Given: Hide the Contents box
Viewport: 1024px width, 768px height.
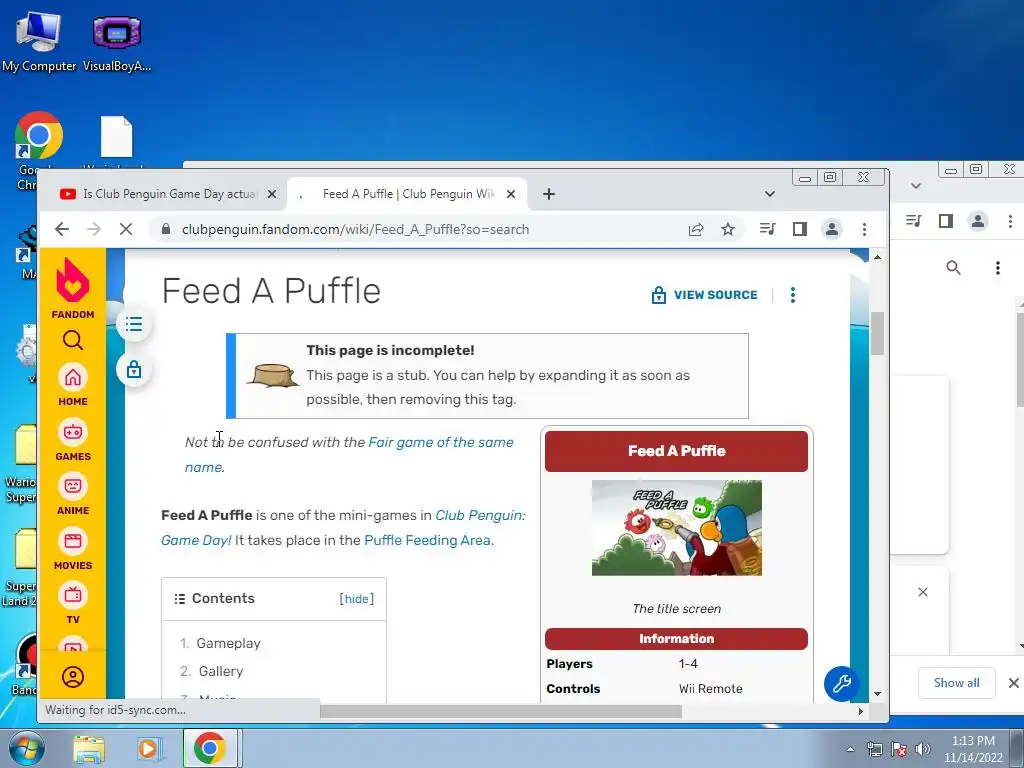Looking at the screenshot, I should pos(357,599).
